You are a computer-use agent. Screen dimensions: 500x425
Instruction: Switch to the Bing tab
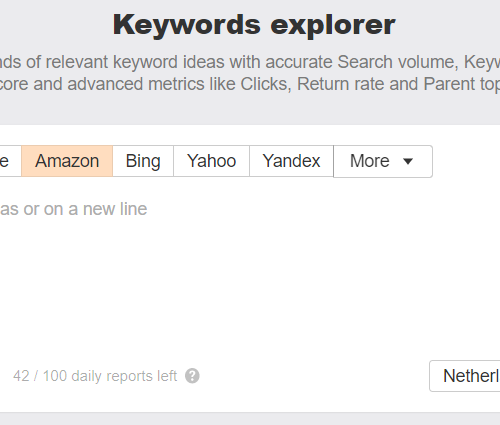143,161
